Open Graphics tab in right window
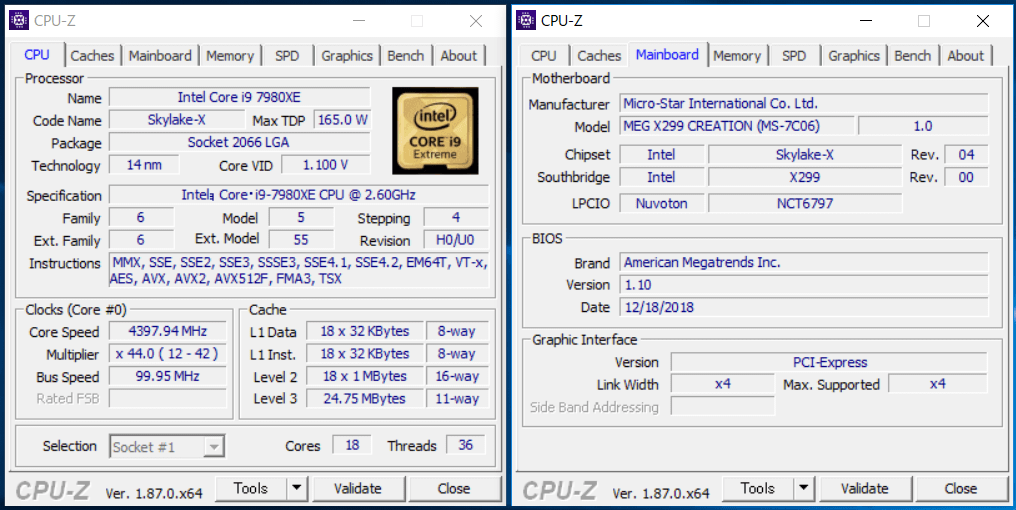1016x510 pixels. click(853, 56)
